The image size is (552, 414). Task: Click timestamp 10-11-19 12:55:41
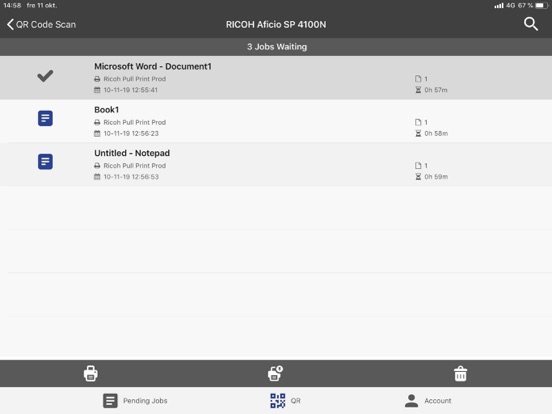pos(131,90)
